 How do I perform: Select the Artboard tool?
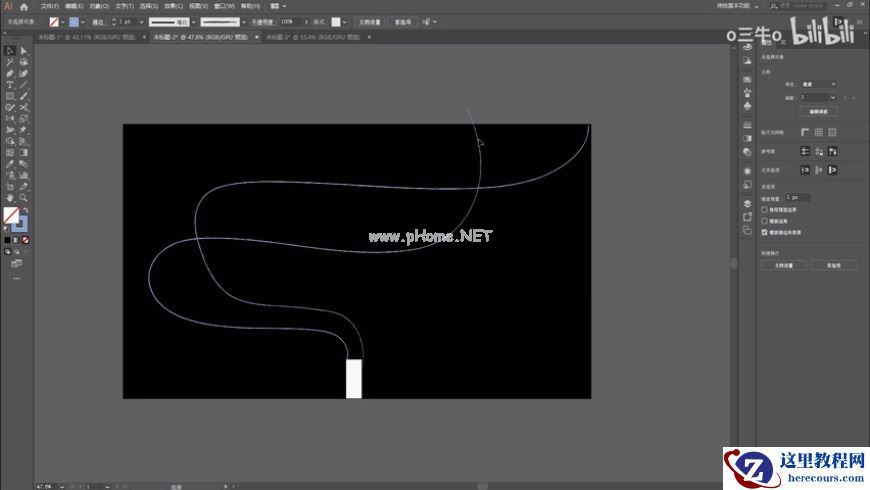[10, 186]
